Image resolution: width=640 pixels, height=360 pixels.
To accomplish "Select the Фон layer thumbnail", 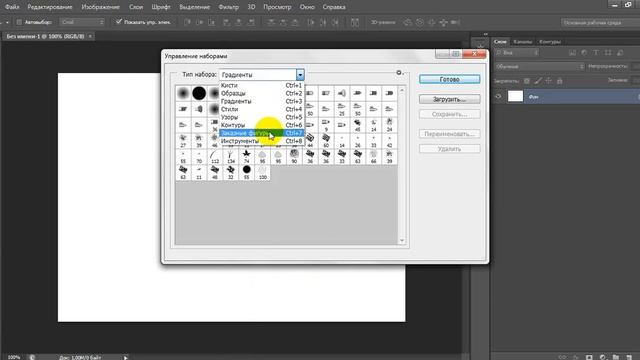I will click(515, 96).
